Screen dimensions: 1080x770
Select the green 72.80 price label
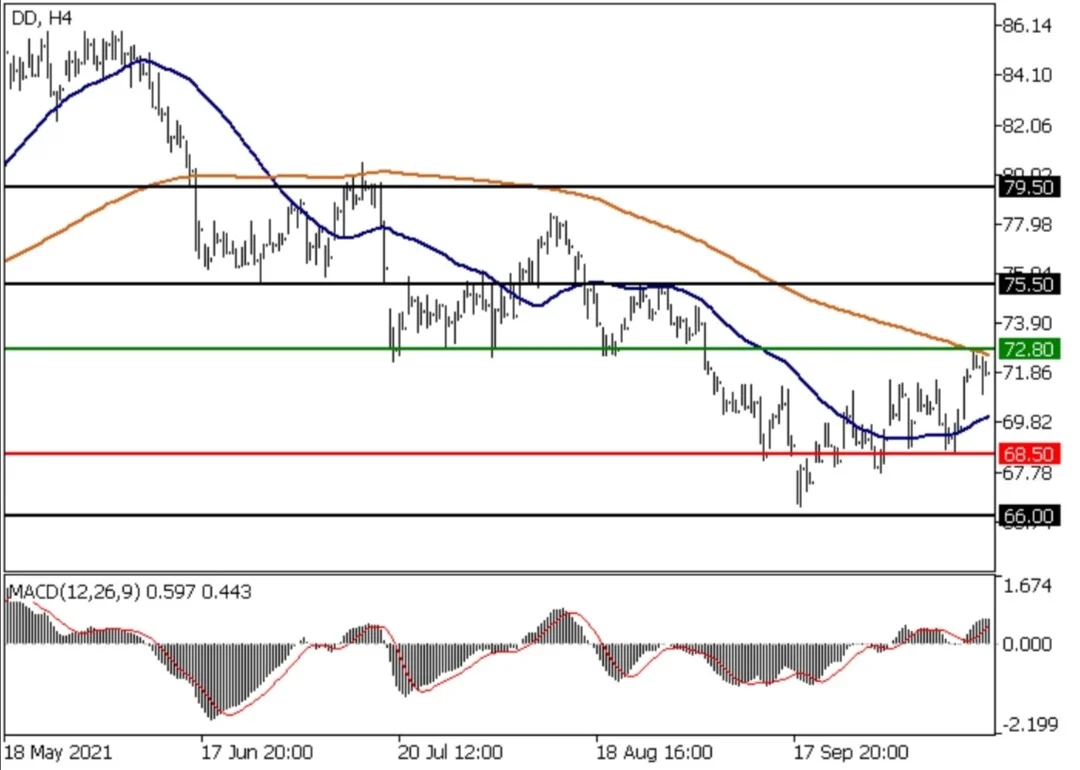[1029, 349]
